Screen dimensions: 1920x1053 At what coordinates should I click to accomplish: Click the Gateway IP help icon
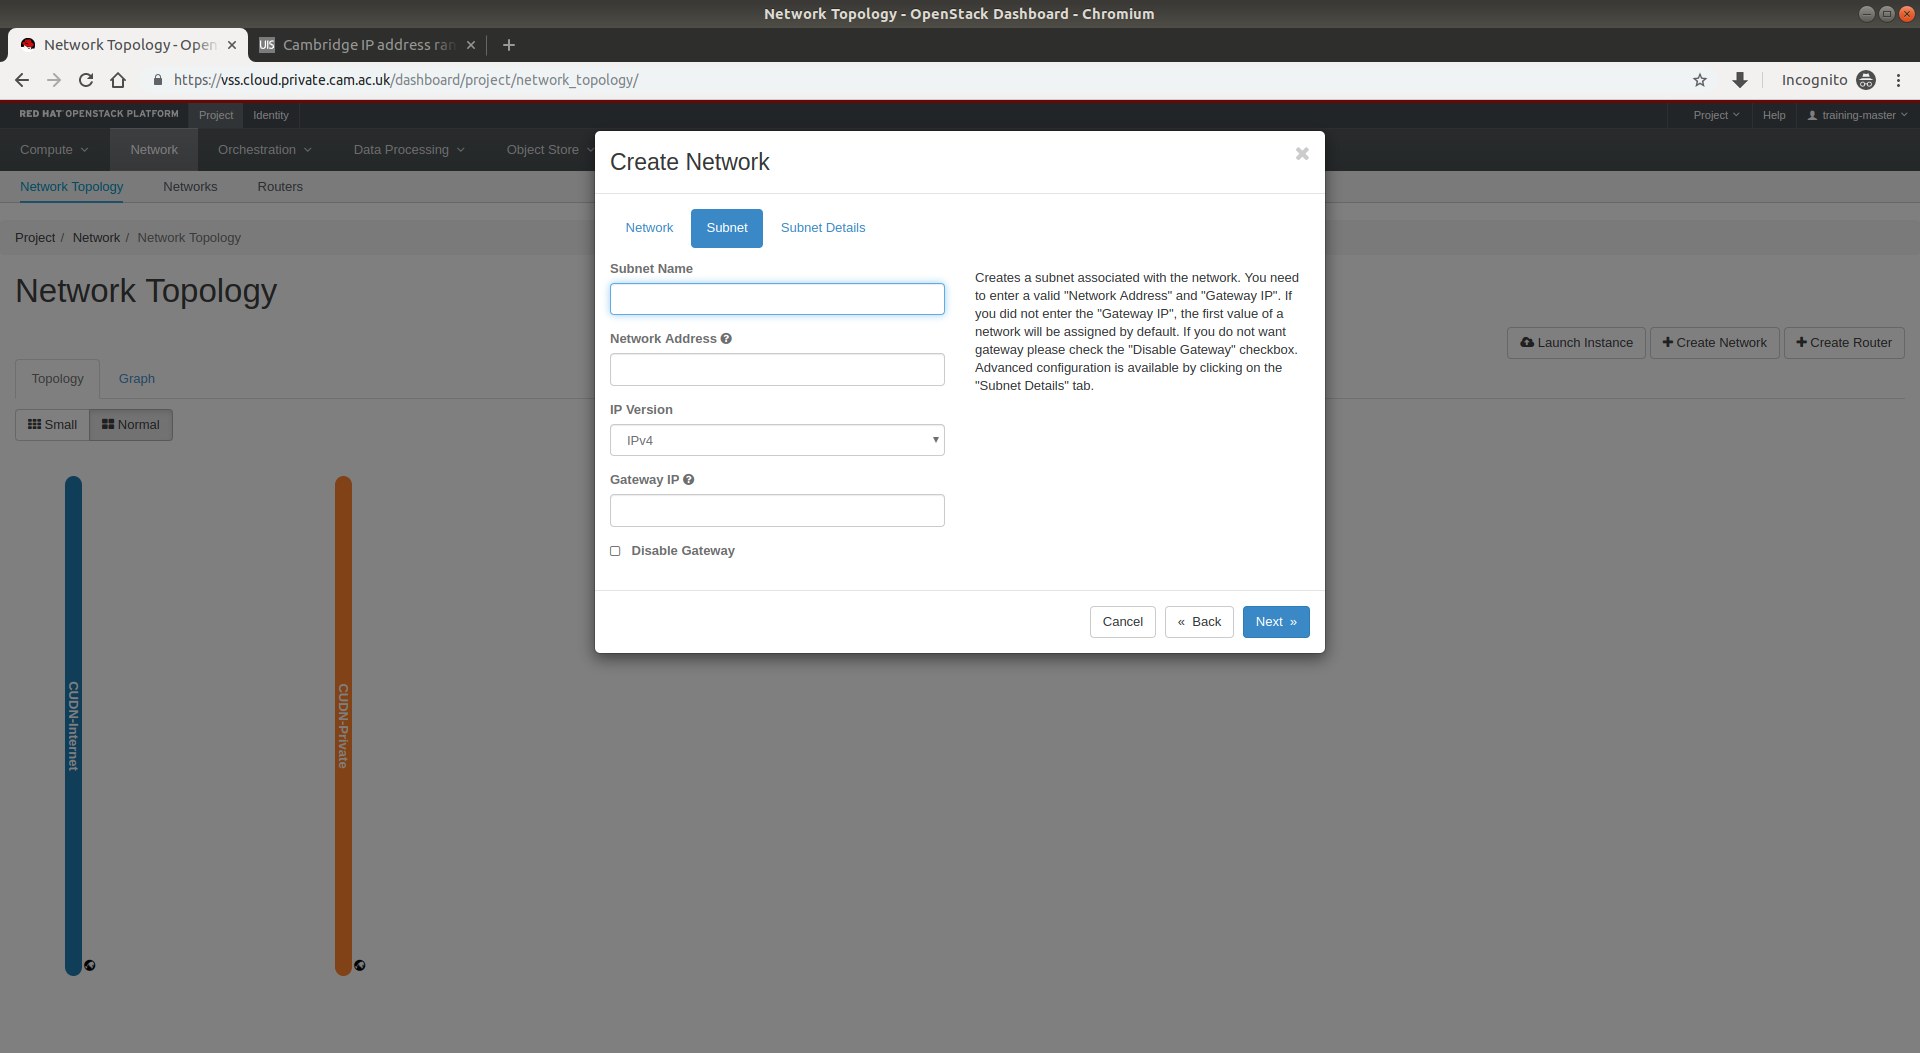pos(688,480)
